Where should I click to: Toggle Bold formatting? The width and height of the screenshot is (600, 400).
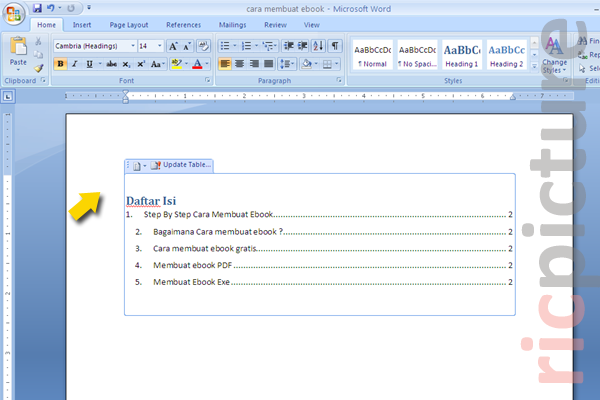pos(60,64)
